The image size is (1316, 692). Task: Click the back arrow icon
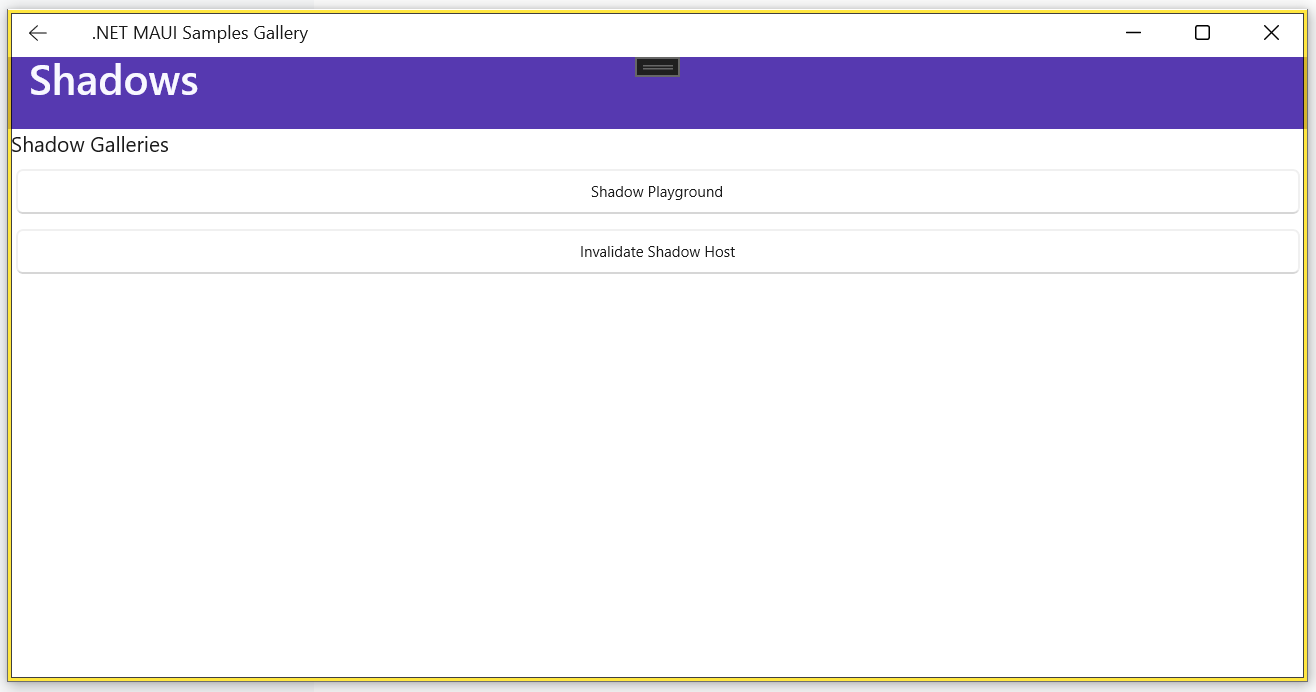pyautogui.click(x=38, y=33)
